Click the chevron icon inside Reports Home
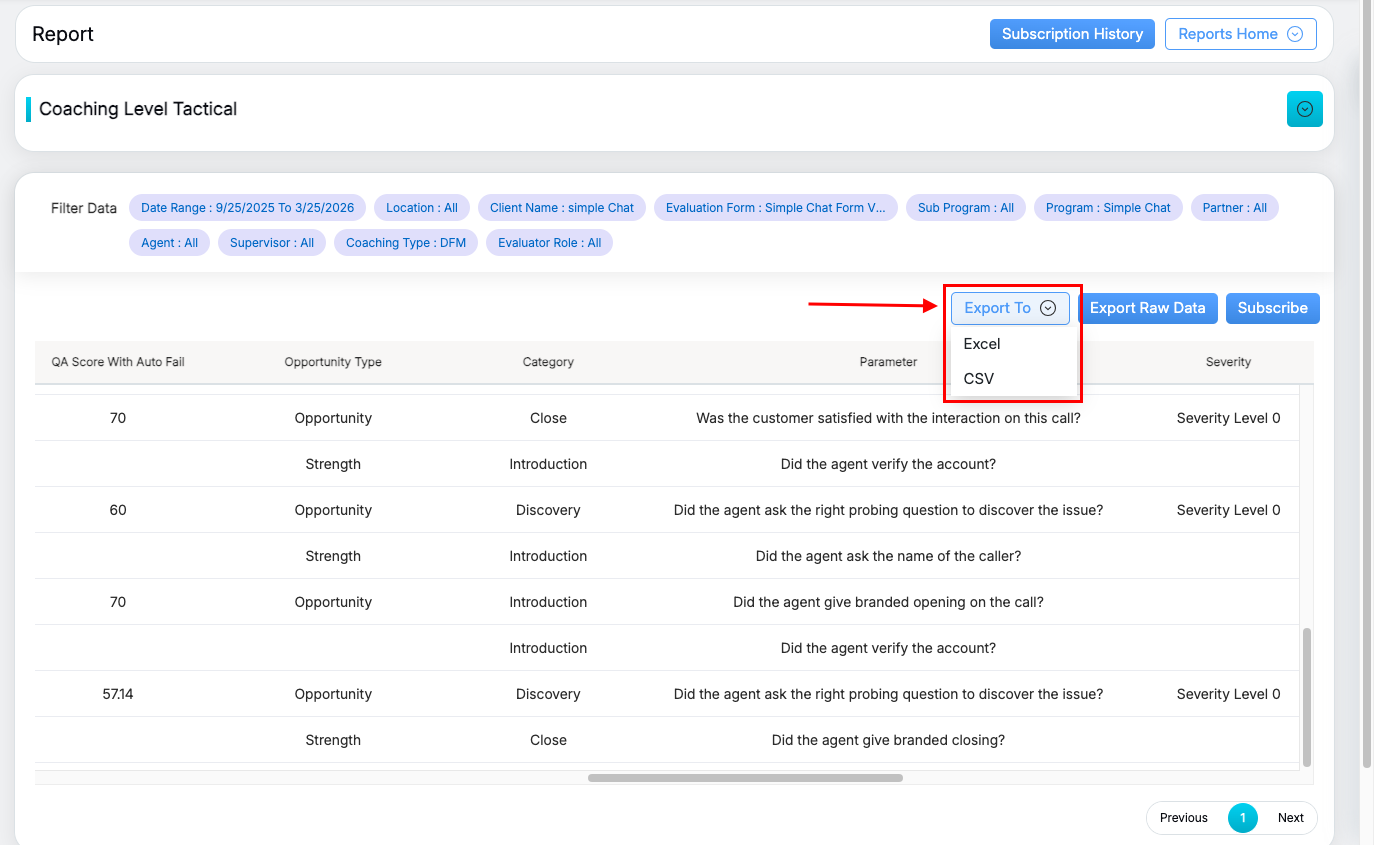 point(1295,34)
